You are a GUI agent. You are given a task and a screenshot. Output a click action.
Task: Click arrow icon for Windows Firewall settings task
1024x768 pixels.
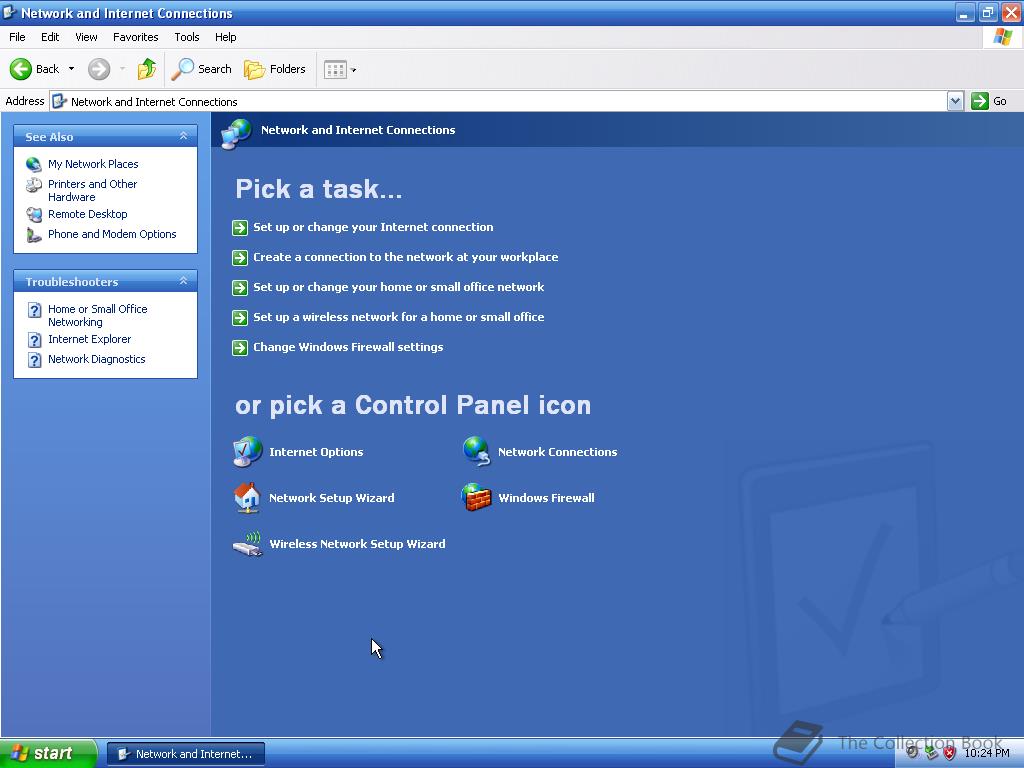[x=240, y=347]
